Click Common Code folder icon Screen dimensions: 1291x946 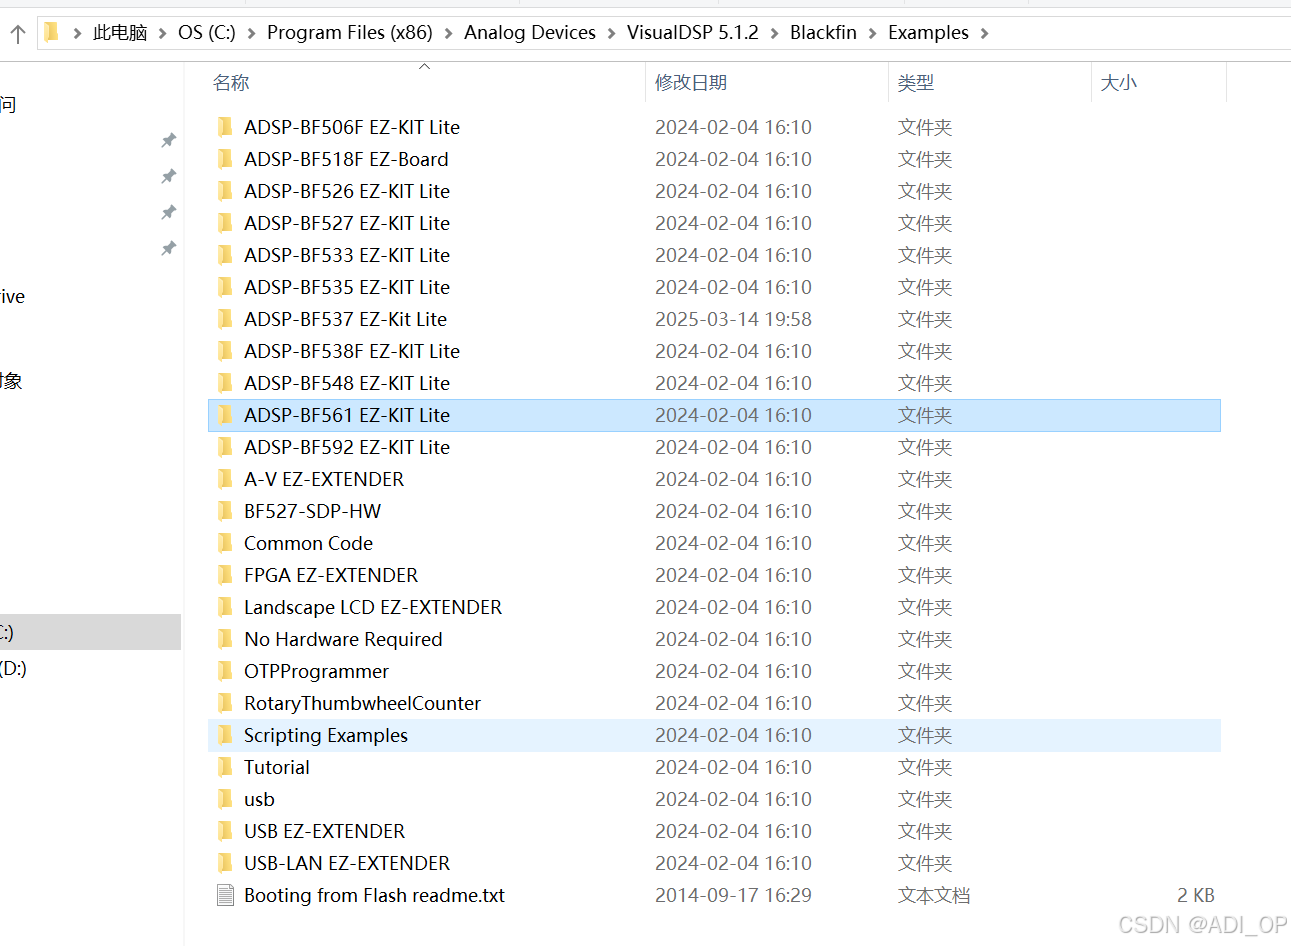pyautogui.click(x=225, y=543)
